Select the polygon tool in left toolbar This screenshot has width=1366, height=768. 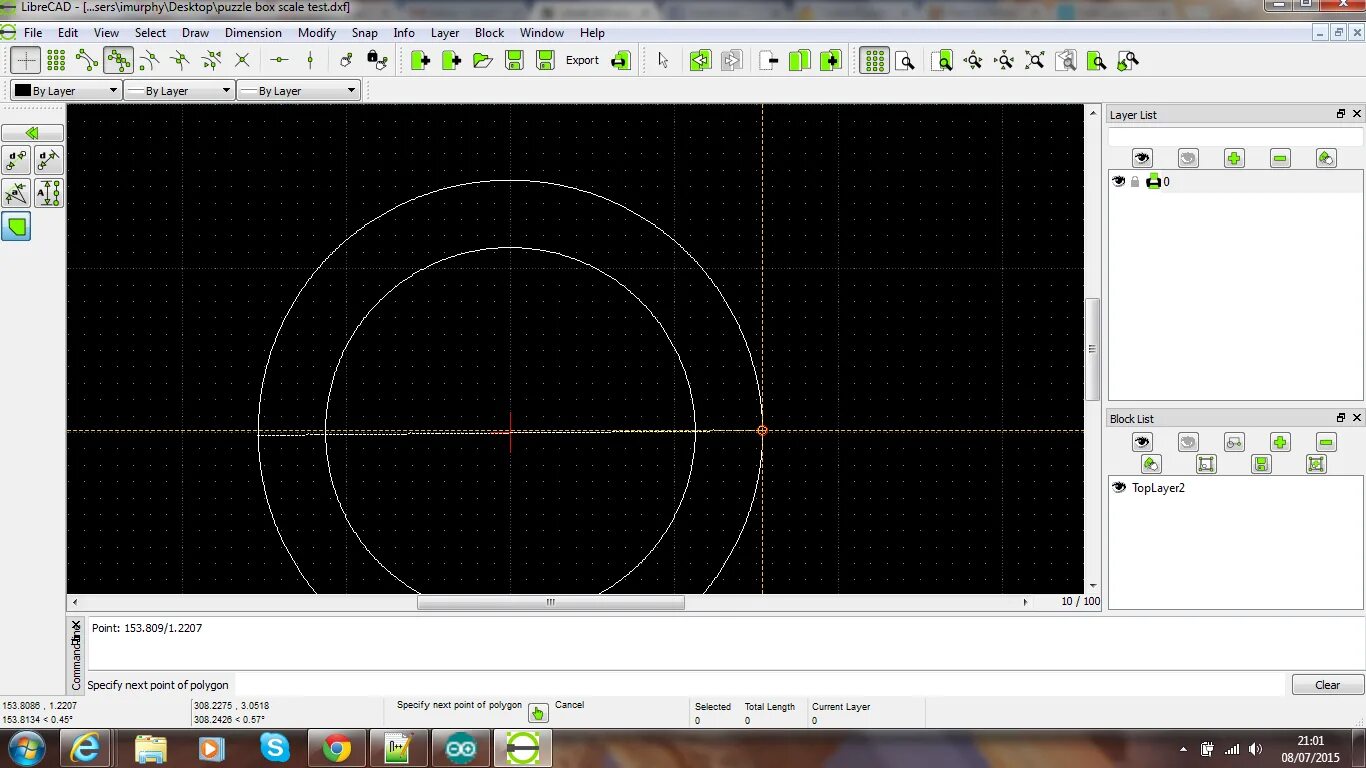pos(17,227)
